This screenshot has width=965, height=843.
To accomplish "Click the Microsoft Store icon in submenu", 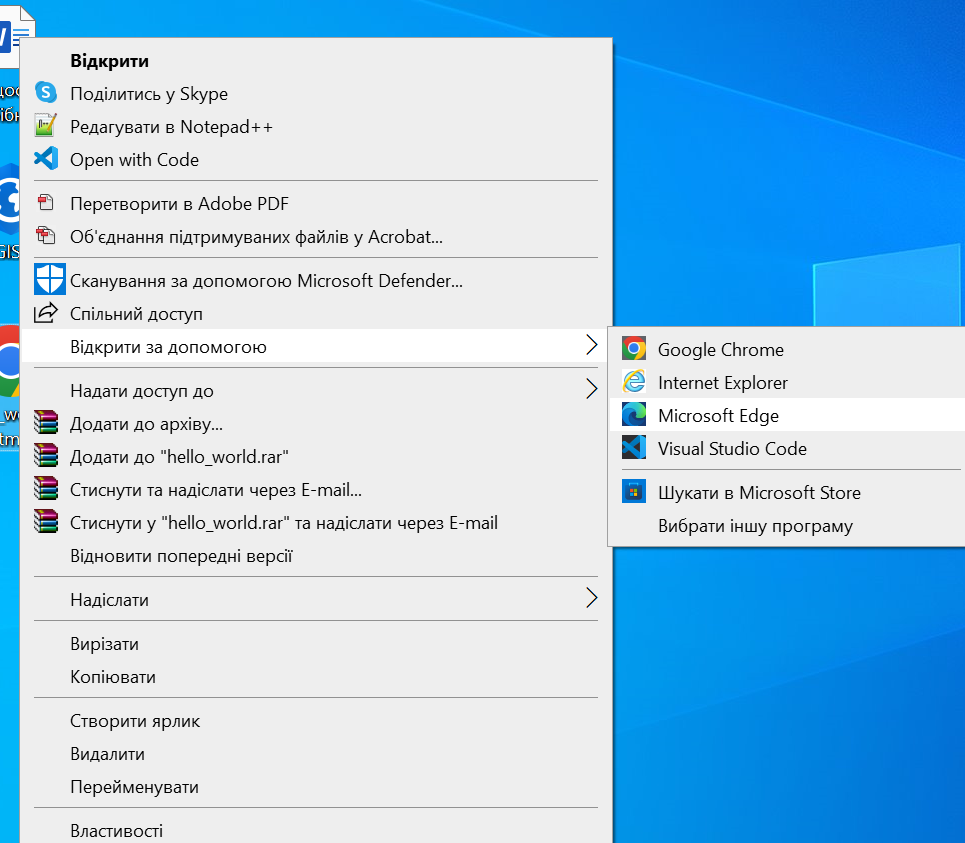I will tap(633, 492).
